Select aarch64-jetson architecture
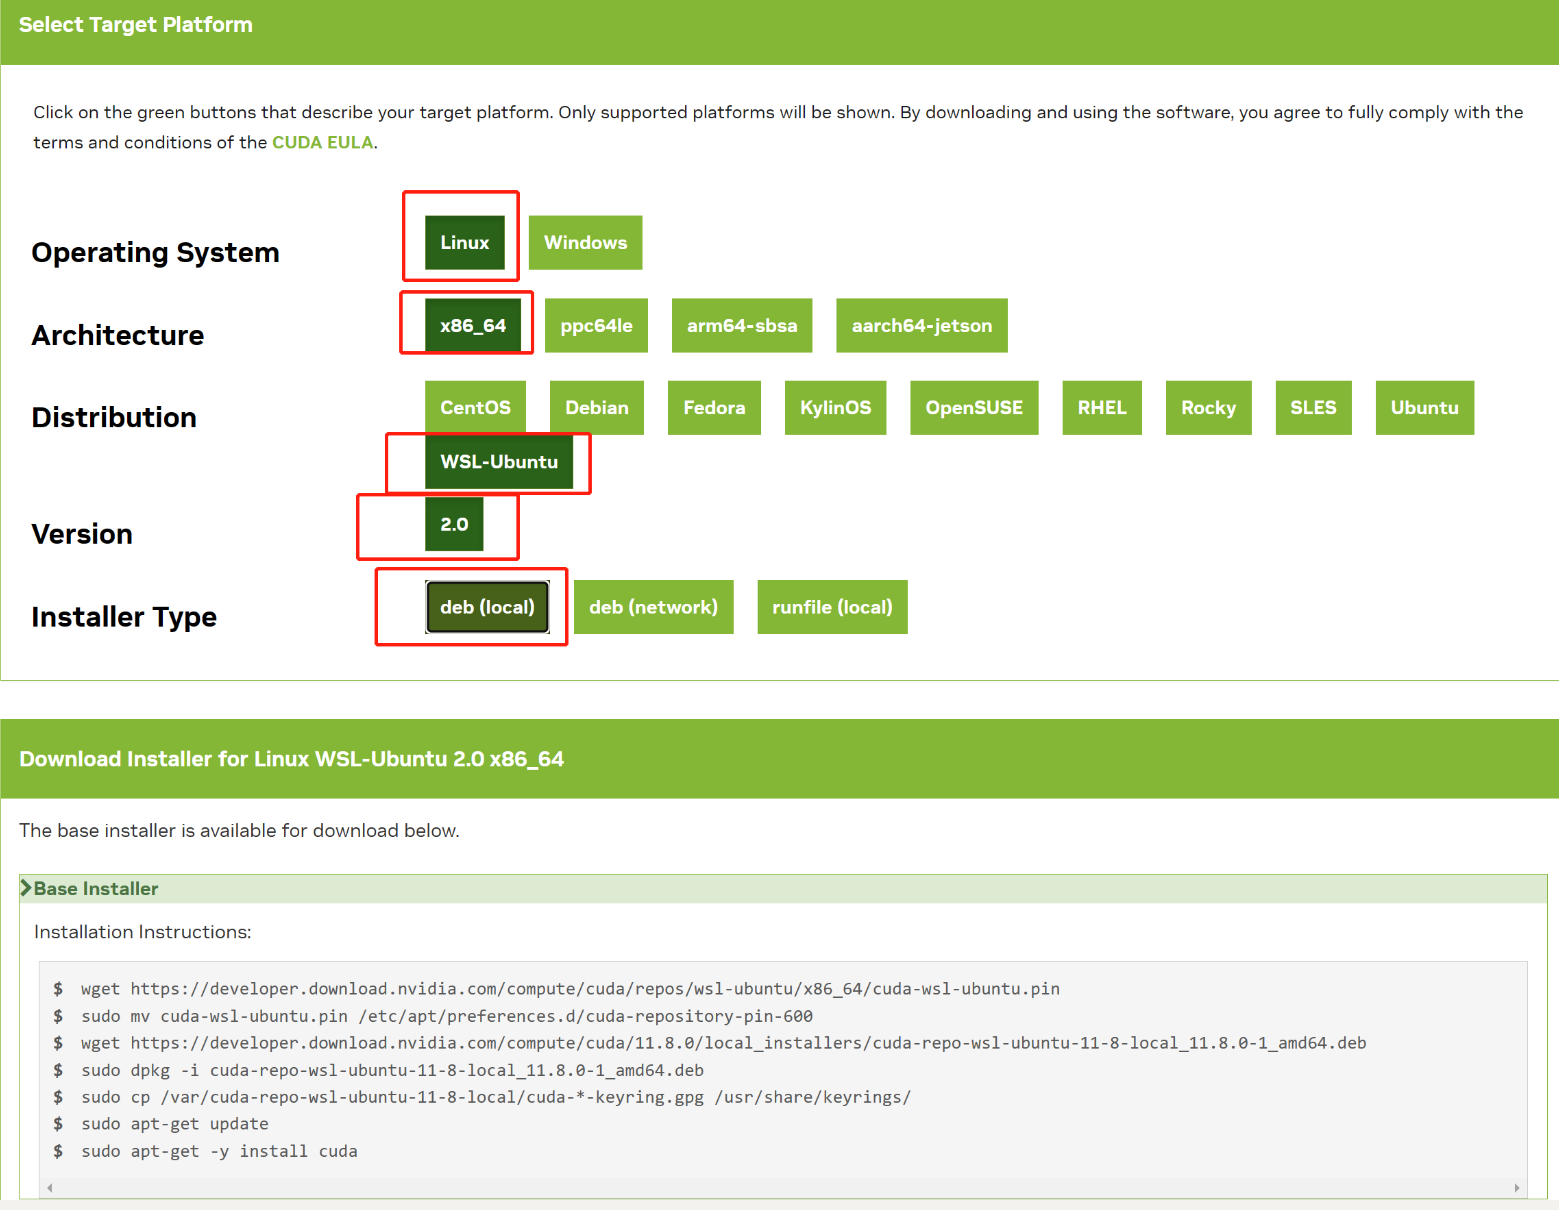 click(922, 325)
